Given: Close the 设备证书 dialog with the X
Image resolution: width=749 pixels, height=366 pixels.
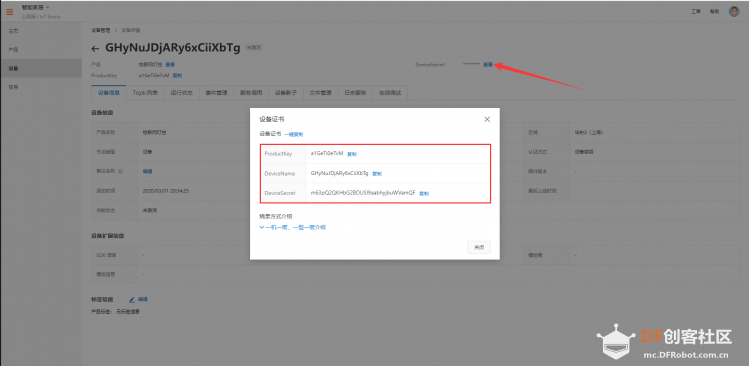Looking at the screenshot, I should 487,119.
